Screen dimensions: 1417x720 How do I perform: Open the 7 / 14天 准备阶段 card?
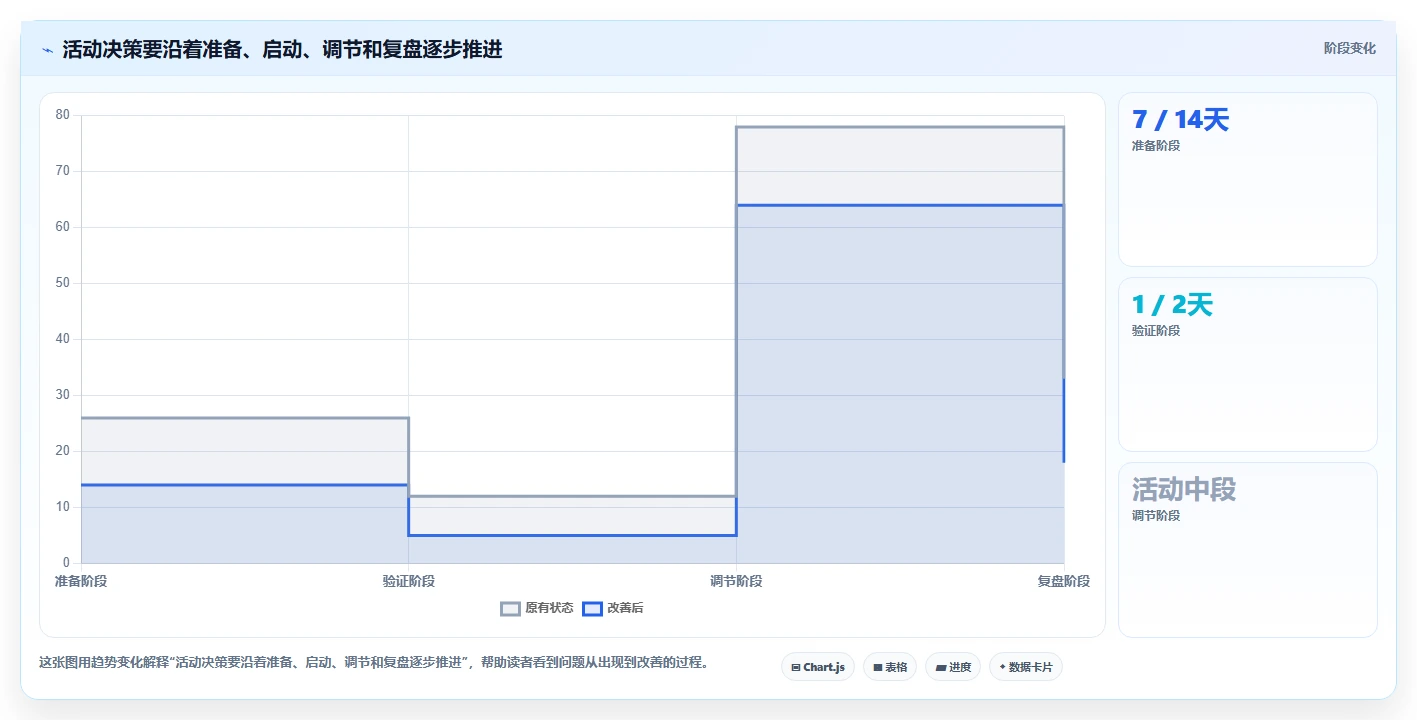[1247, 180]
